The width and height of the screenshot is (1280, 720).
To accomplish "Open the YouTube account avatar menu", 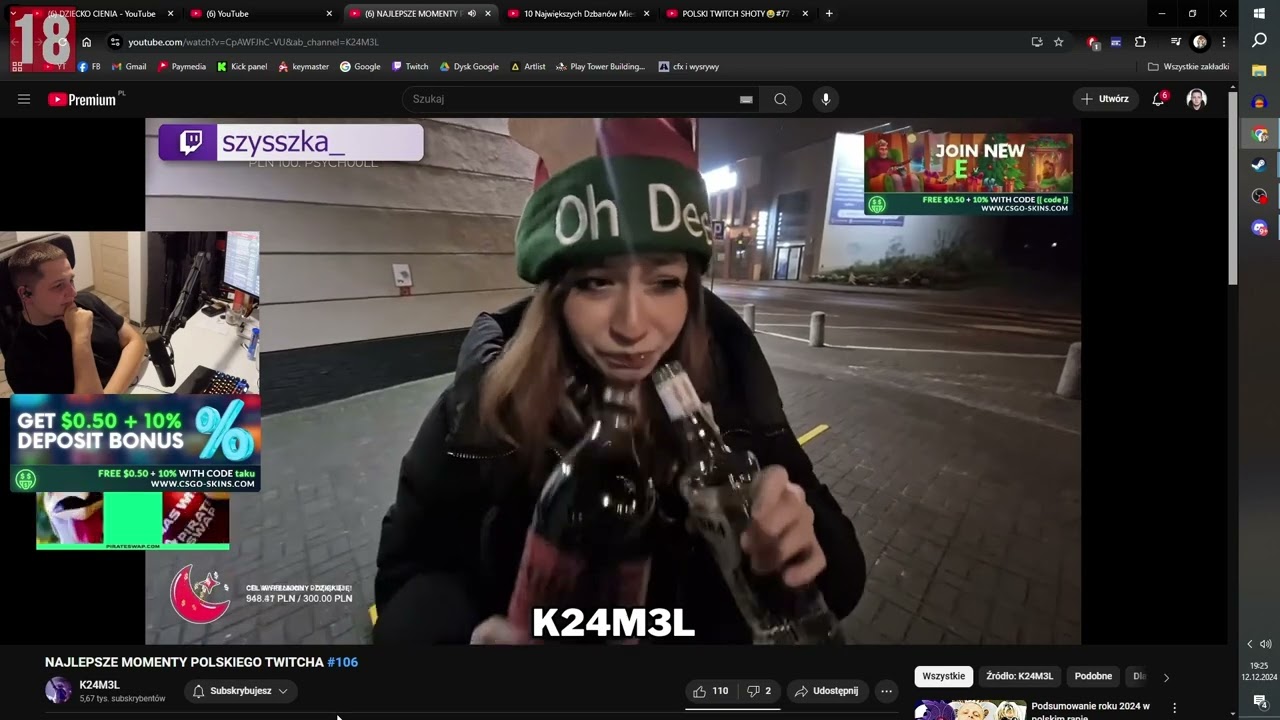I will tap(1196, 99).
